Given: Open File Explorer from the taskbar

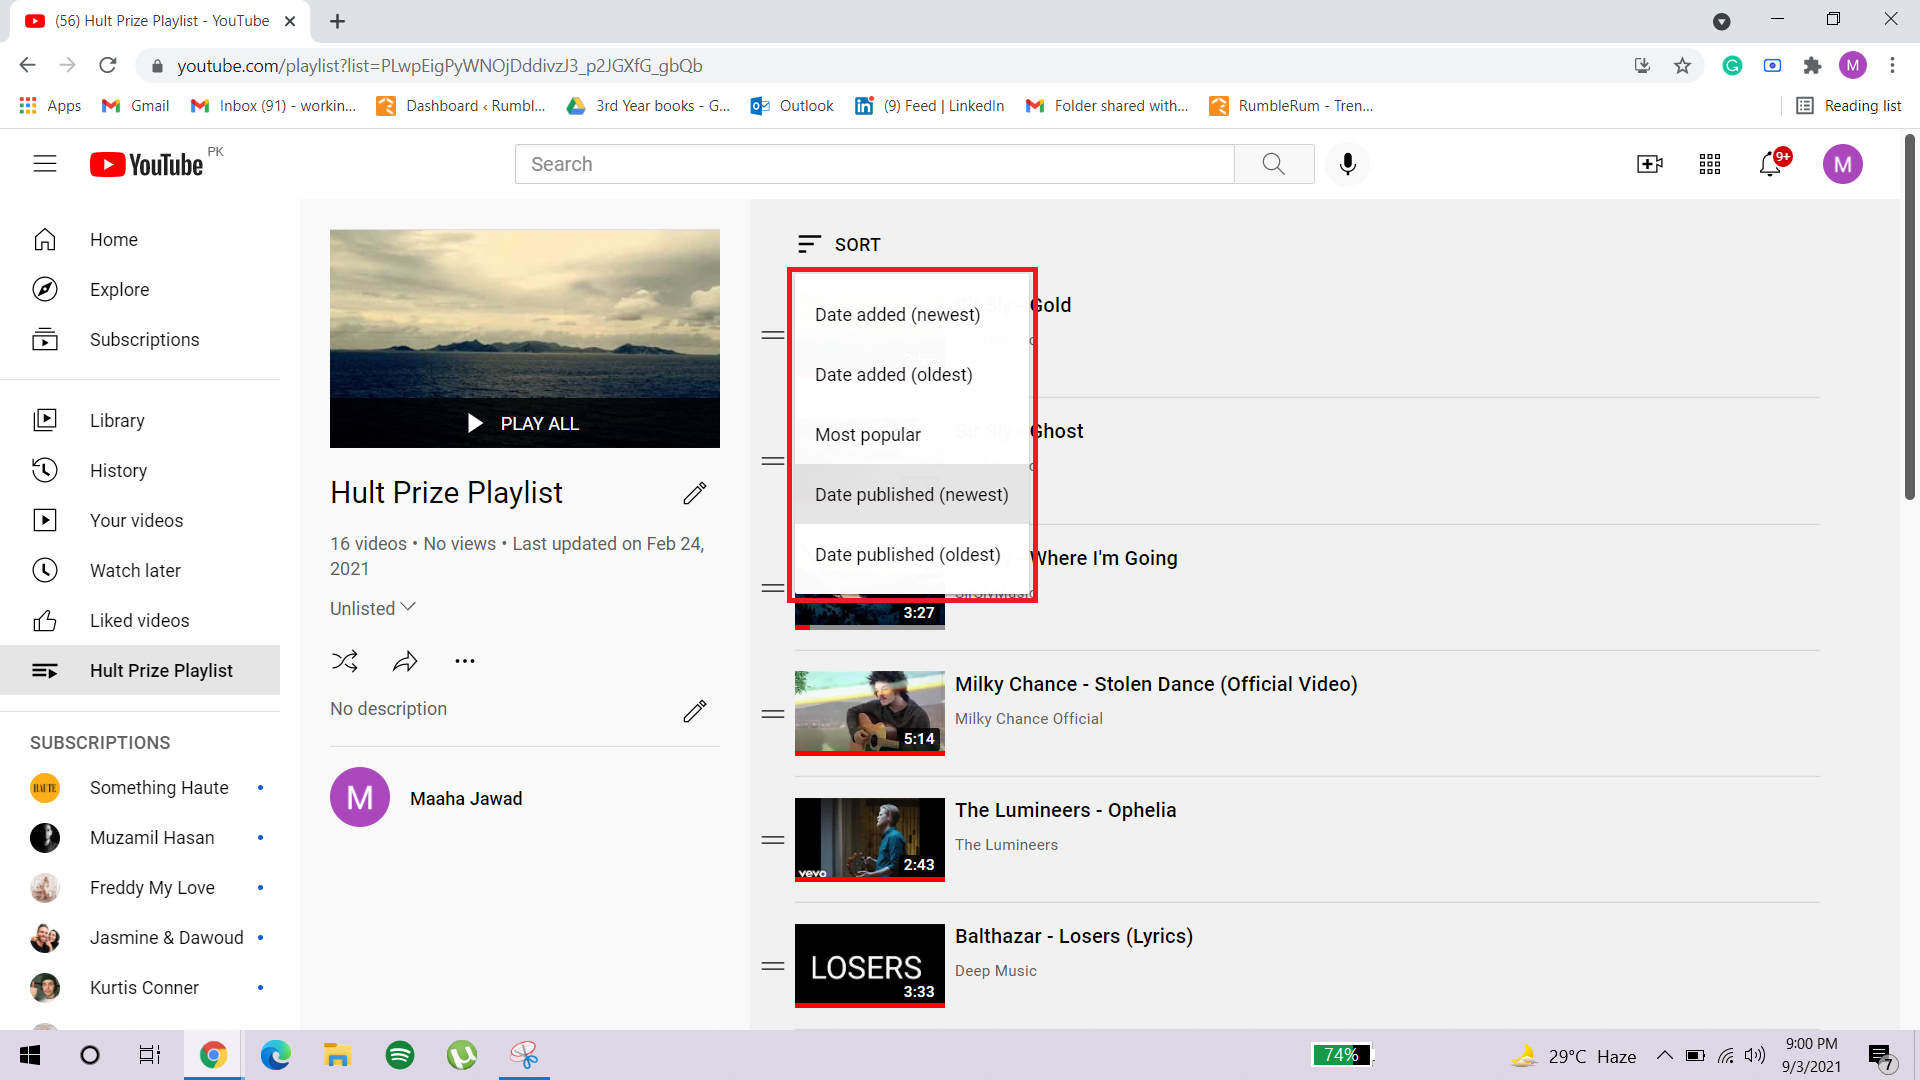Looking at the screenshot, I should coord(338,1055).
